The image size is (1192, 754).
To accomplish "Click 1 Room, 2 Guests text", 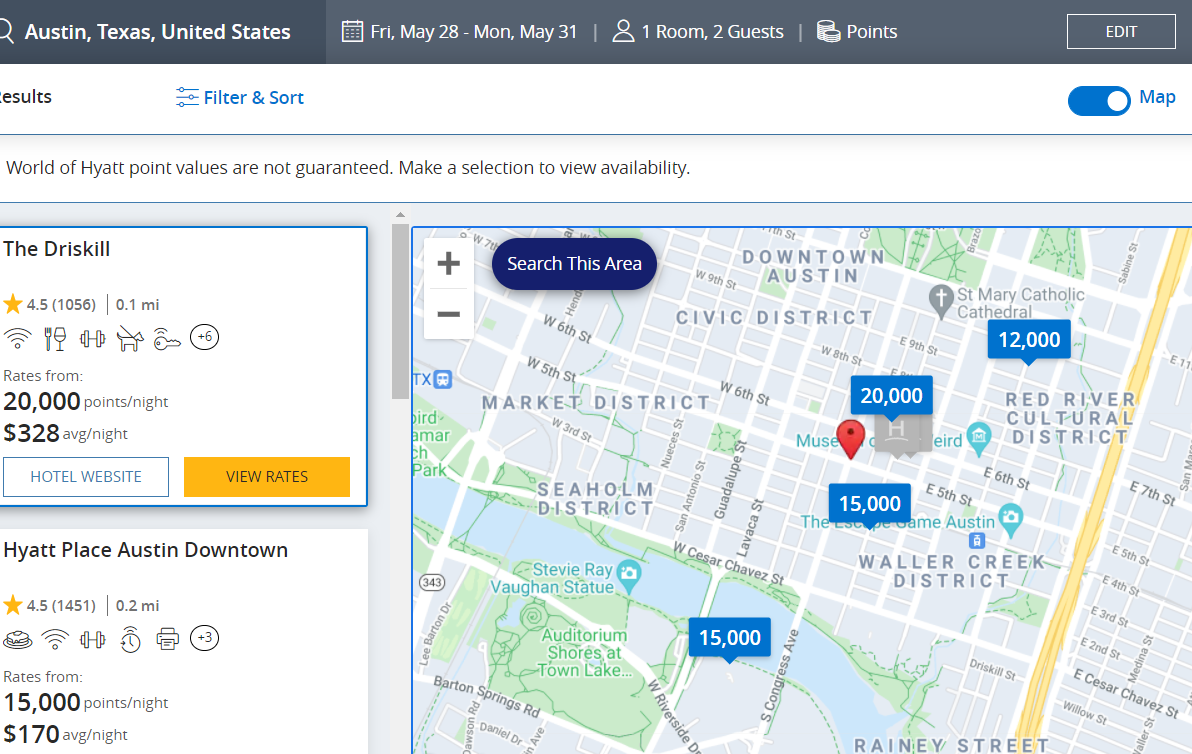I will (x=712, y=32).
